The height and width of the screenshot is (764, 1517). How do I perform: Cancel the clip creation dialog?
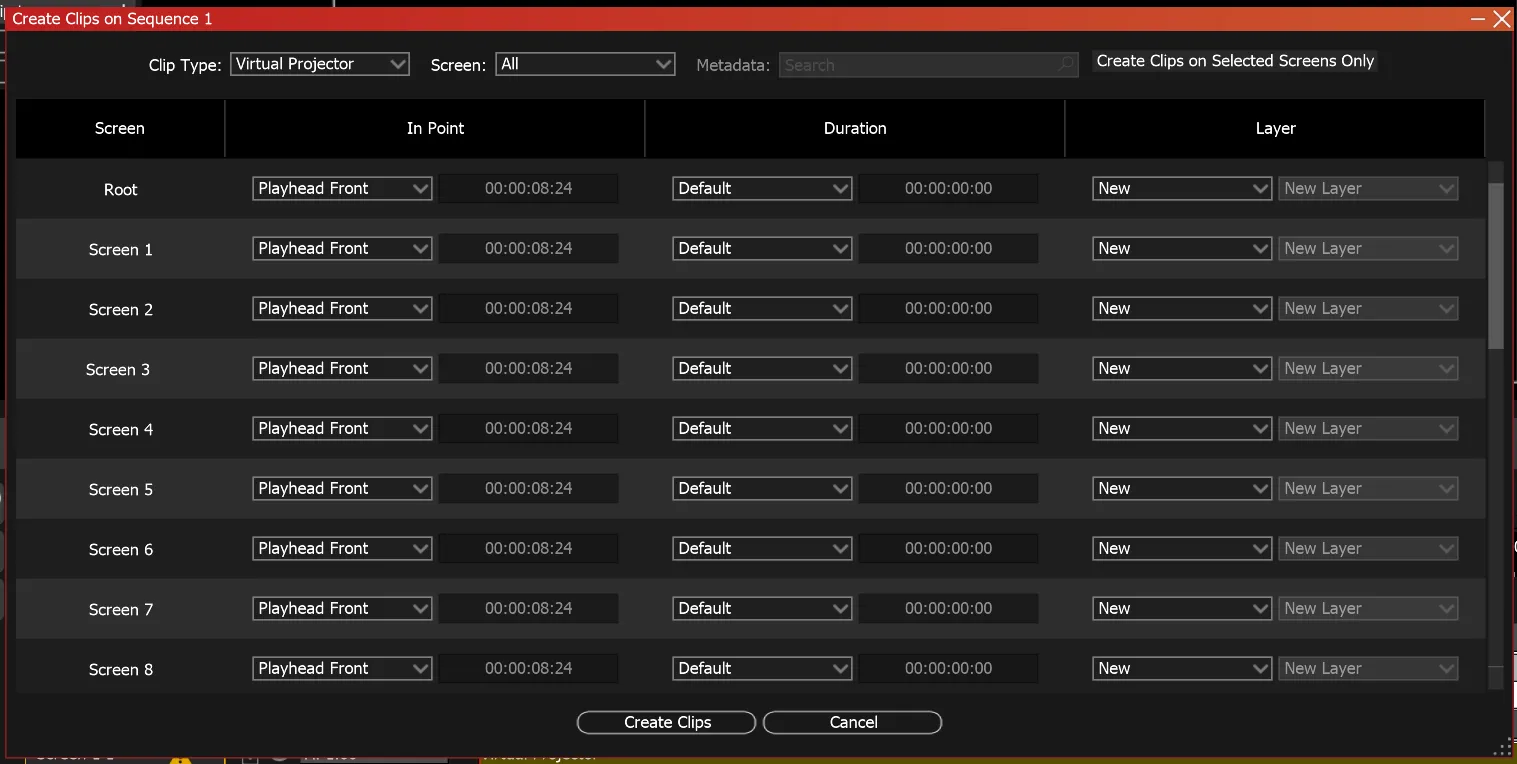point(853,722)
